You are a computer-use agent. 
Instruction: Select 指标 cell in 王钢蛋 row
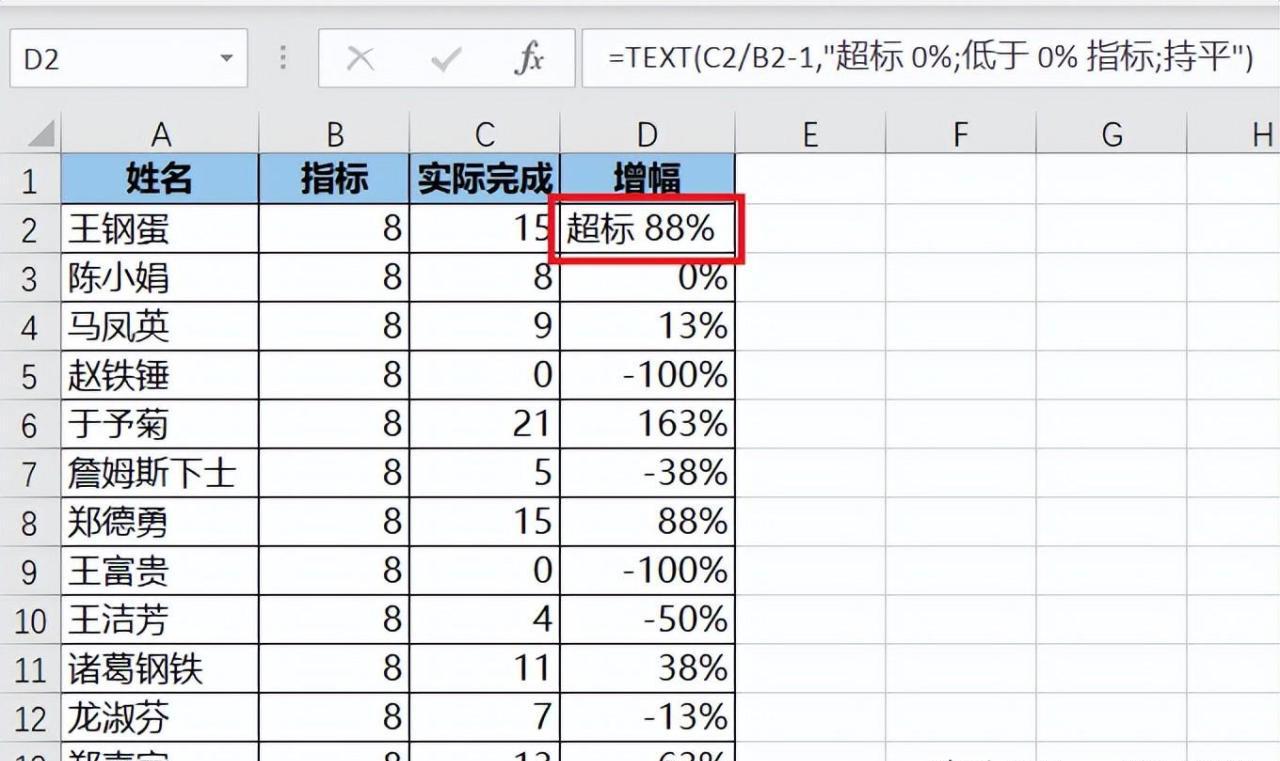(x=334, y=229)
